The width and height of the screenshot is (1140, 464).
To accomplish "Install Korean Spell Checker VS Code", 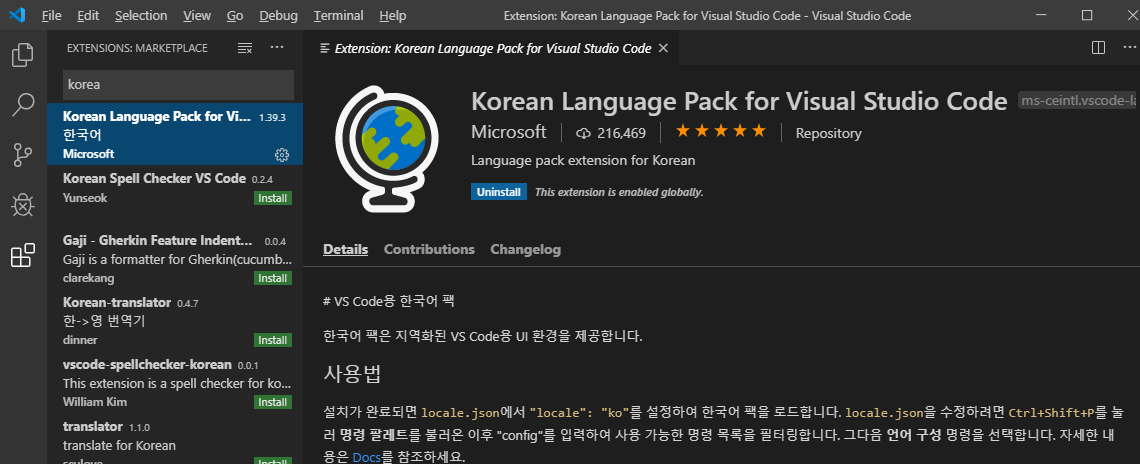I will click(273, 199).
